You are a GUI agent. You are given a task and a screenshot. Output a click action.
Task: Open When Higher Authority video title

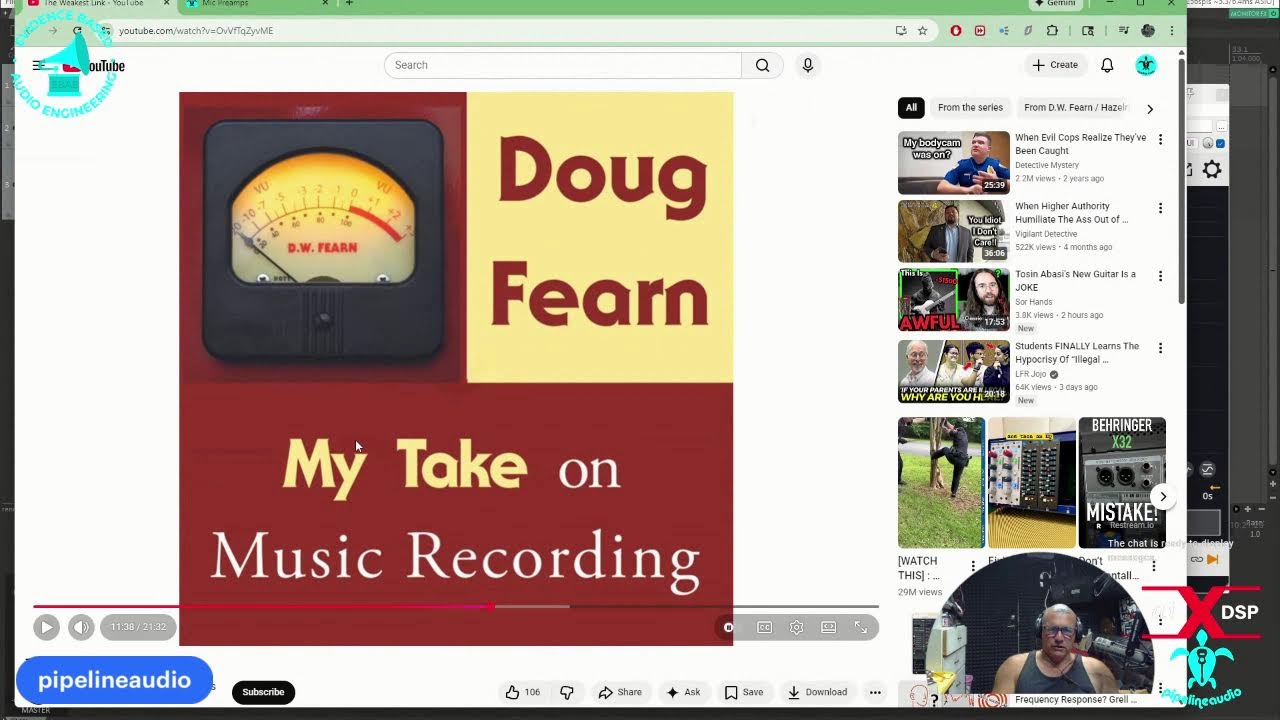pyautogui.click(x=1071, y=213)
